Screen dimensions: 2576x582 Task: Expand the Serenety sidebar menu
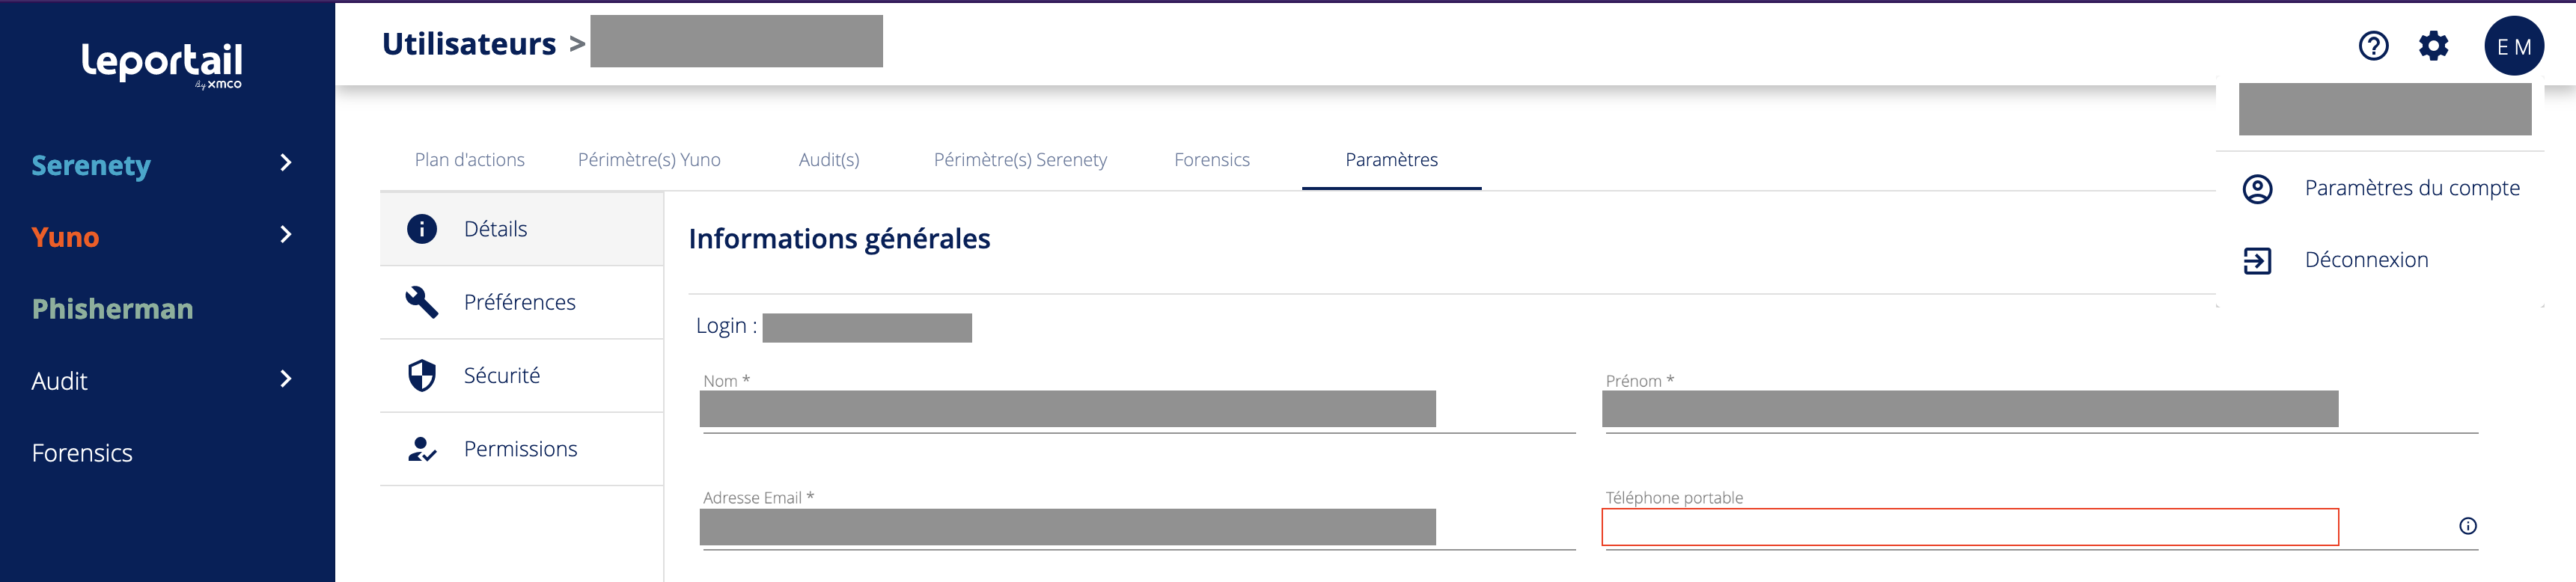286,163
